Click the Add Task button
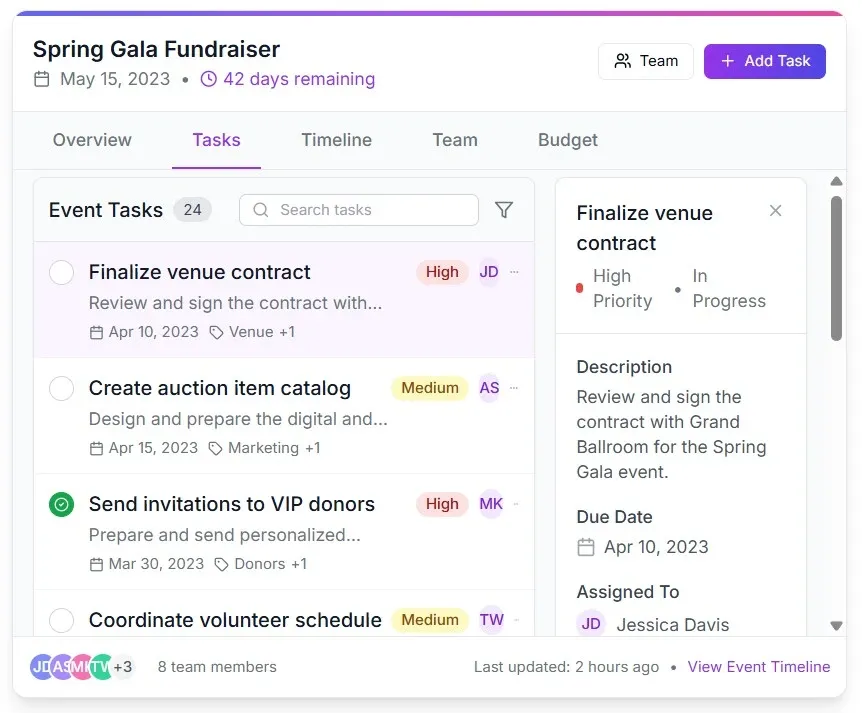The width and height of the screenshot is (862, 713). [764, 61]
